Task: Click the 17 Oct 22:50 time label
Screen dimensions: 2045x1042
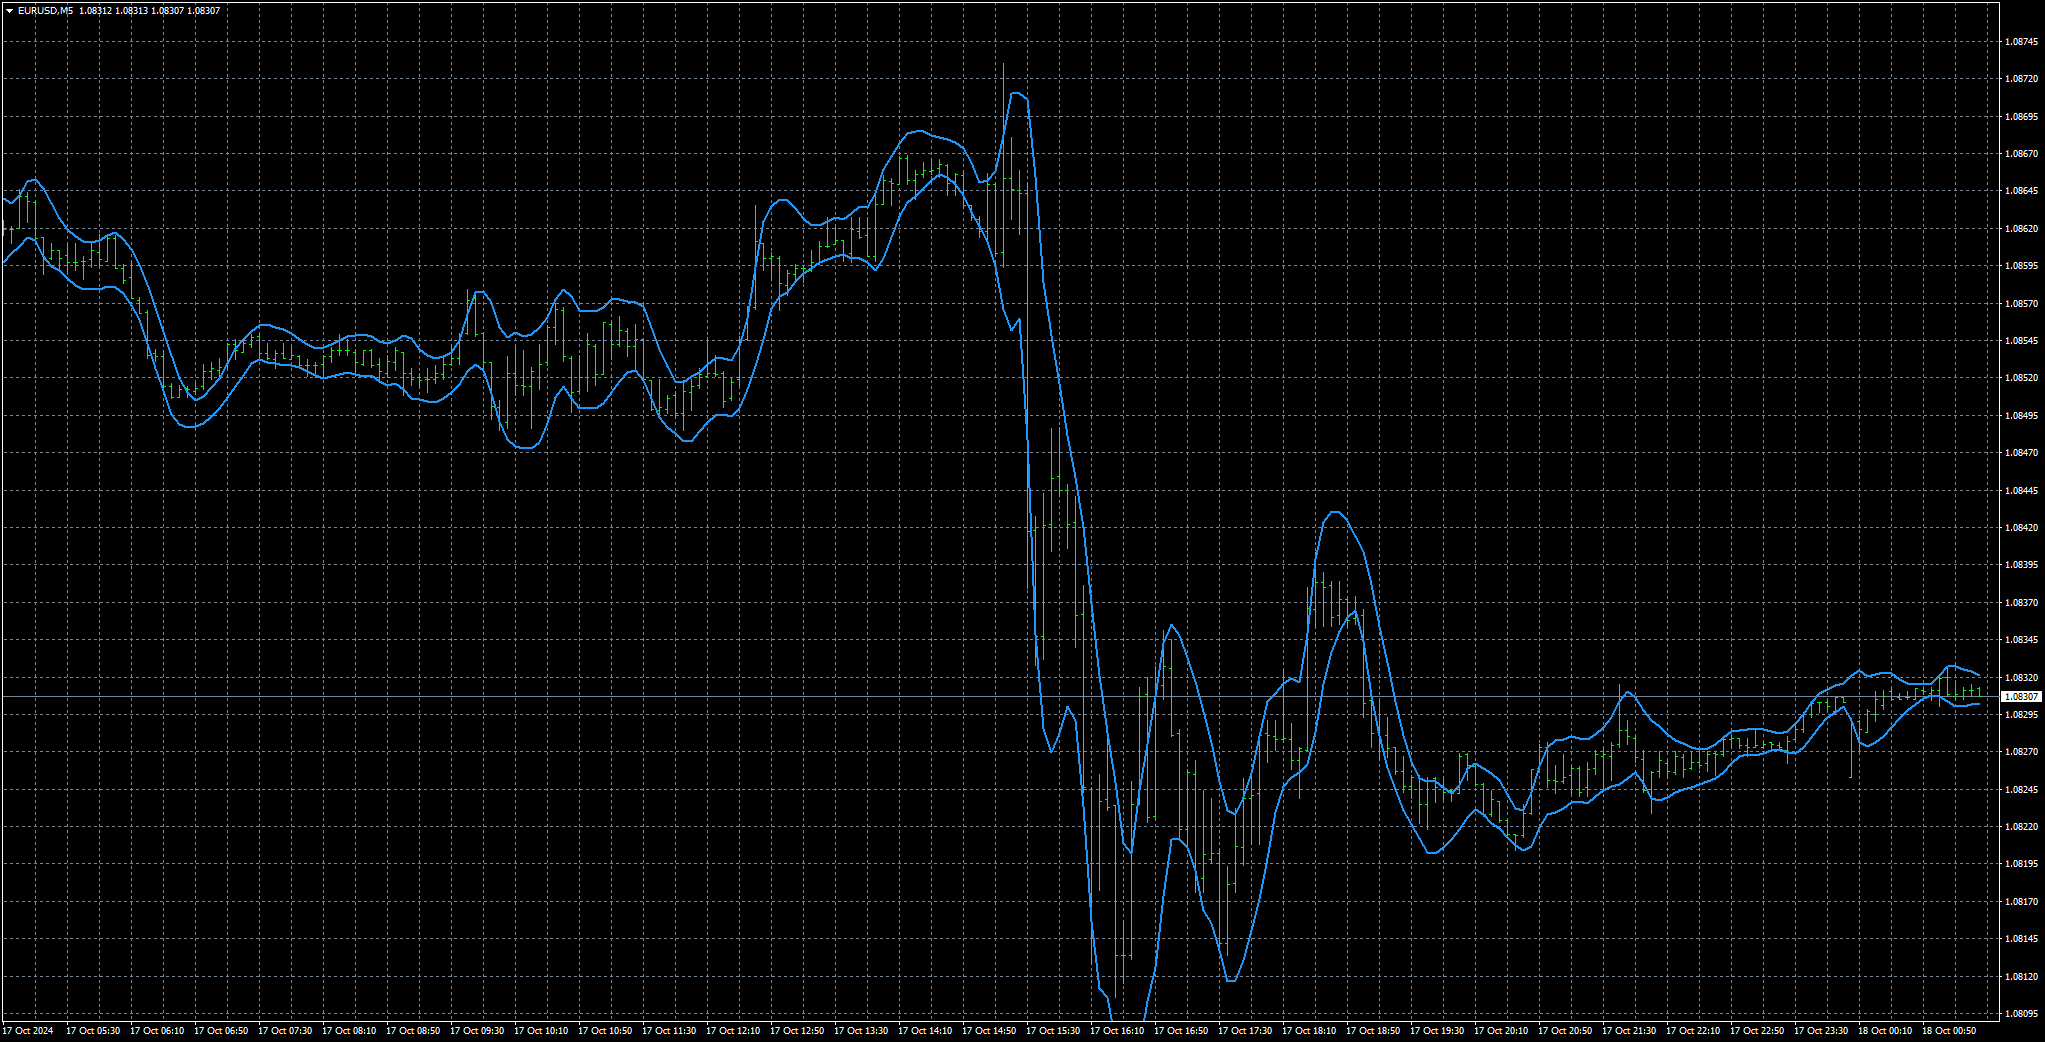Action: [x=1757, y=1031]
